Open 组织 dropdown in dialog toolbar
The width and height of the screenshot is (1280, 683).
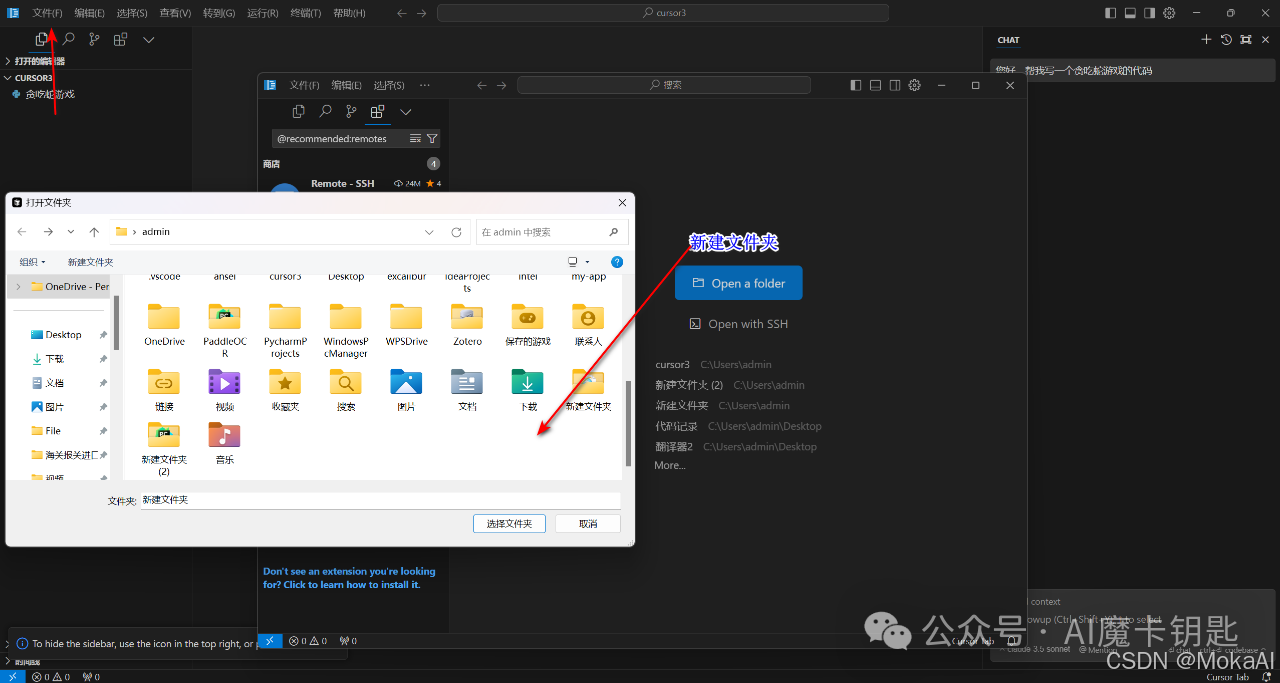click(32, 262)
